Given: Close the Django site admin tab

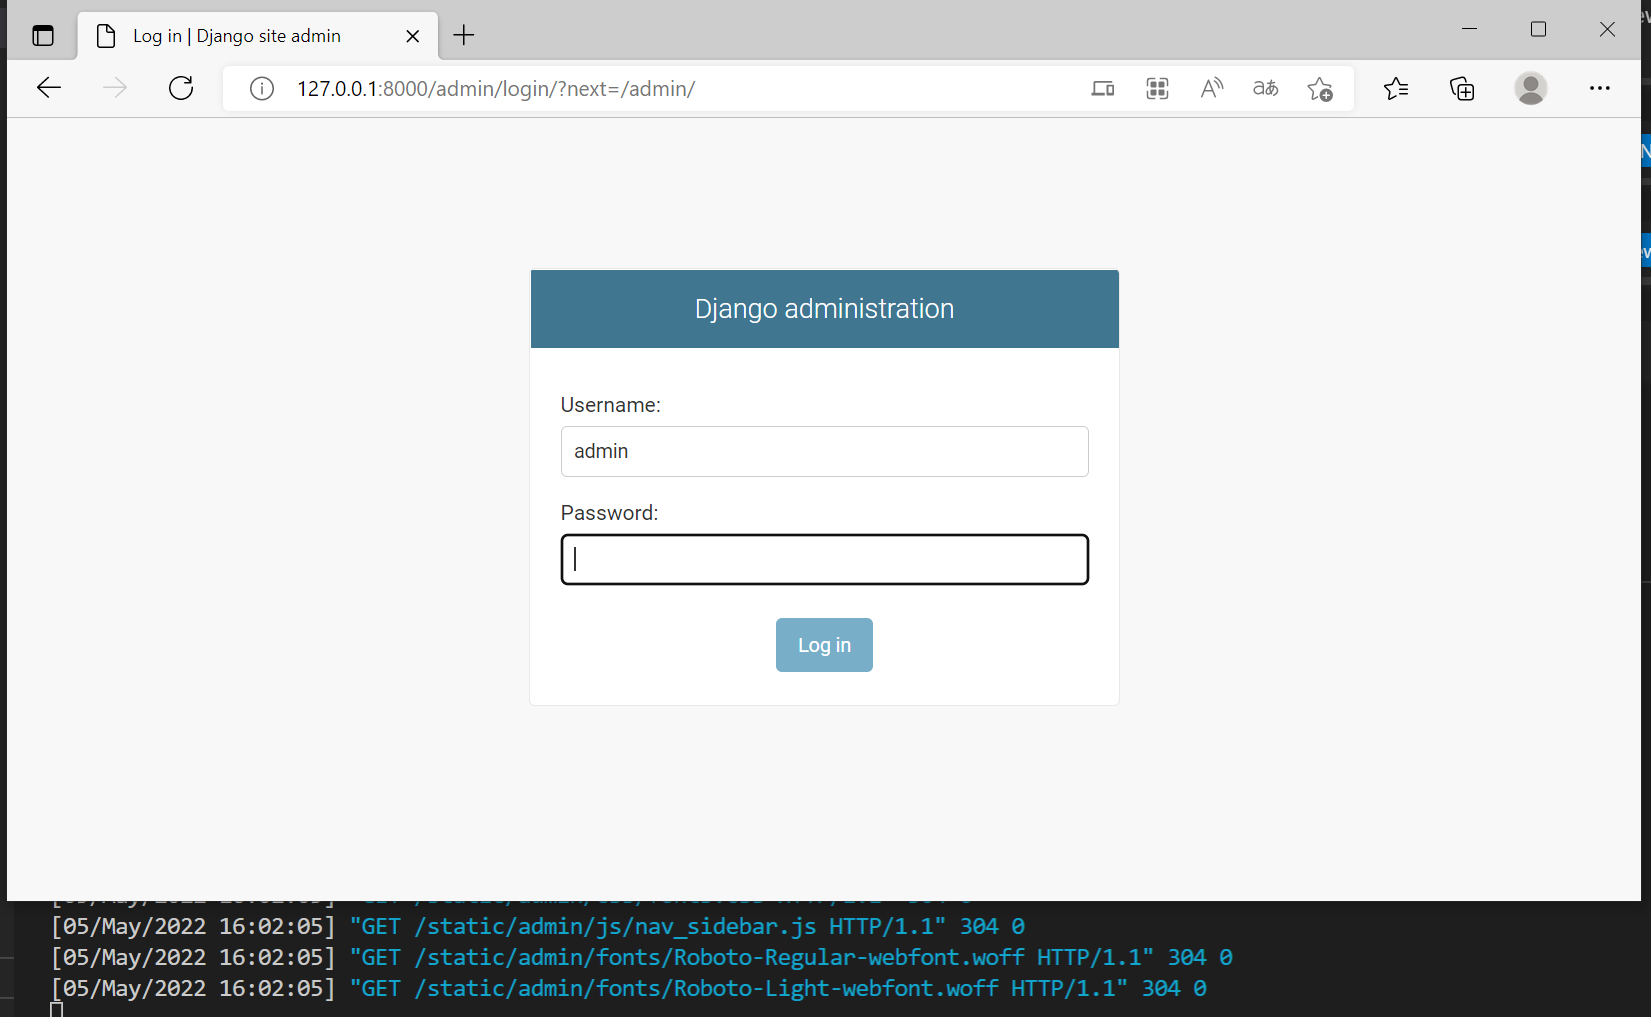Looking at the screenshot, I should 413,36.
